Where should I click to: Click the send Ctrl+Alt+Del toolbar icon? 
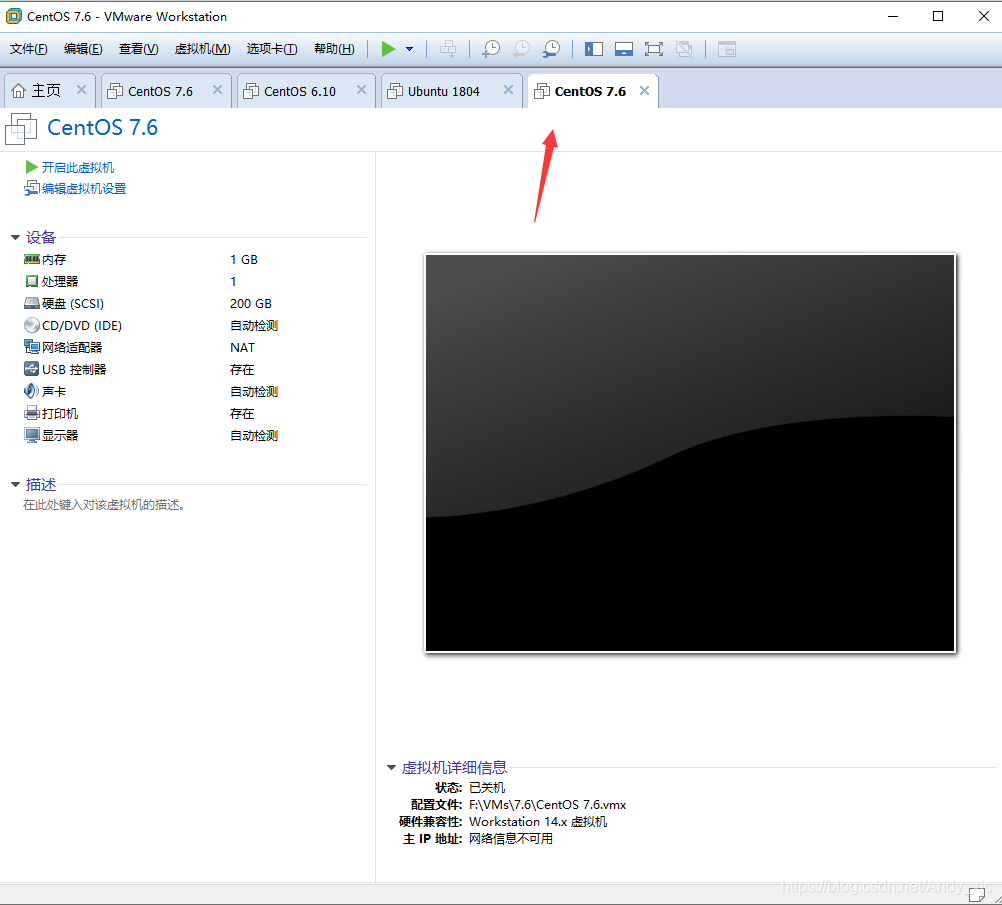(x=448, y=49)
